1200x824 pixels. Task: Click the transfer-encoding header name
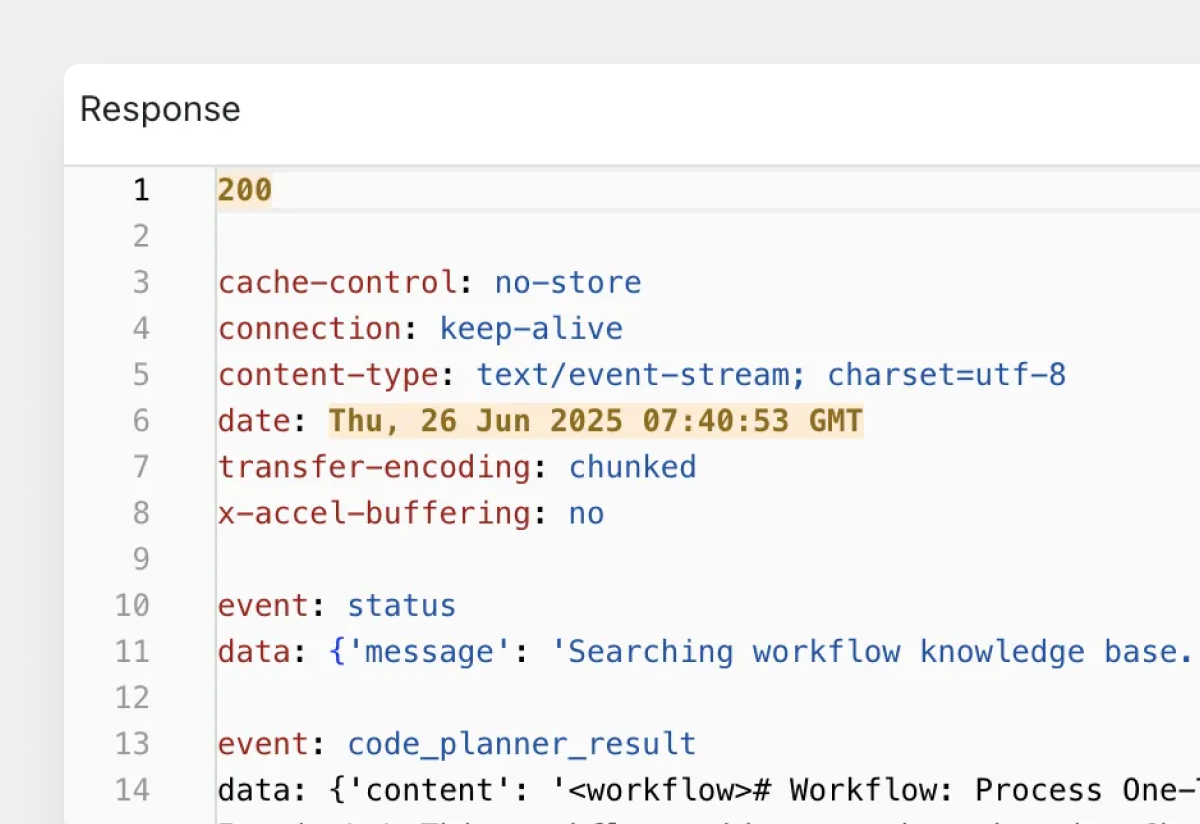(374, 467)
